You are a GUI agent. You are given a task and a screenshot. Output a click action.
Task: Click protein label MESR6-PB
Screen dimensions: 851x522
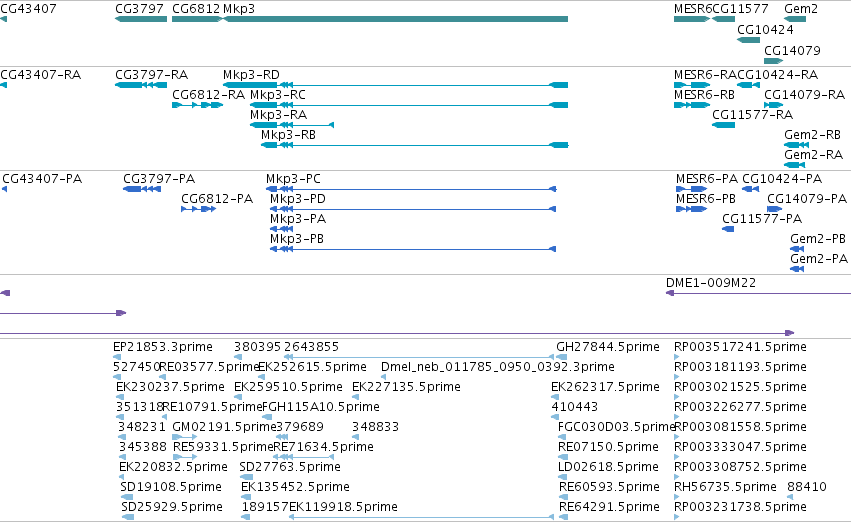pyautogui.click(x=706, y=199)
